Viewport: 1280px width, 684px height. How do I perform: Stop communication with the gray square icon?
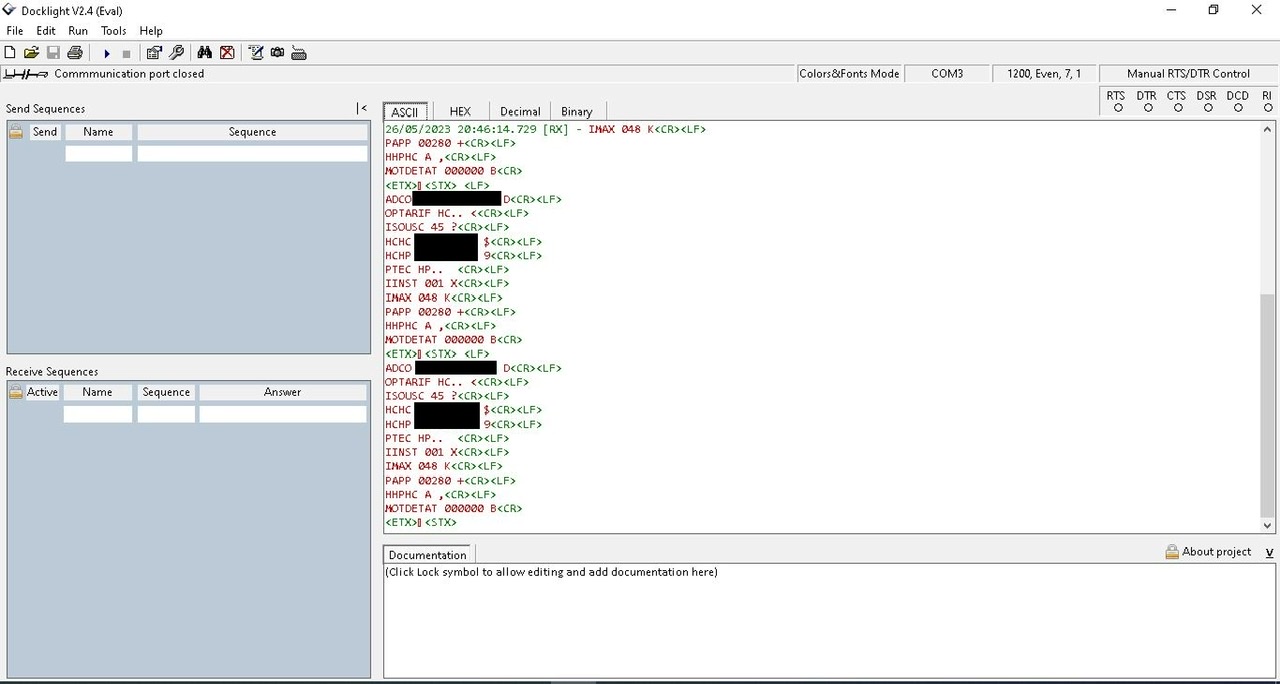coord(126,53)
